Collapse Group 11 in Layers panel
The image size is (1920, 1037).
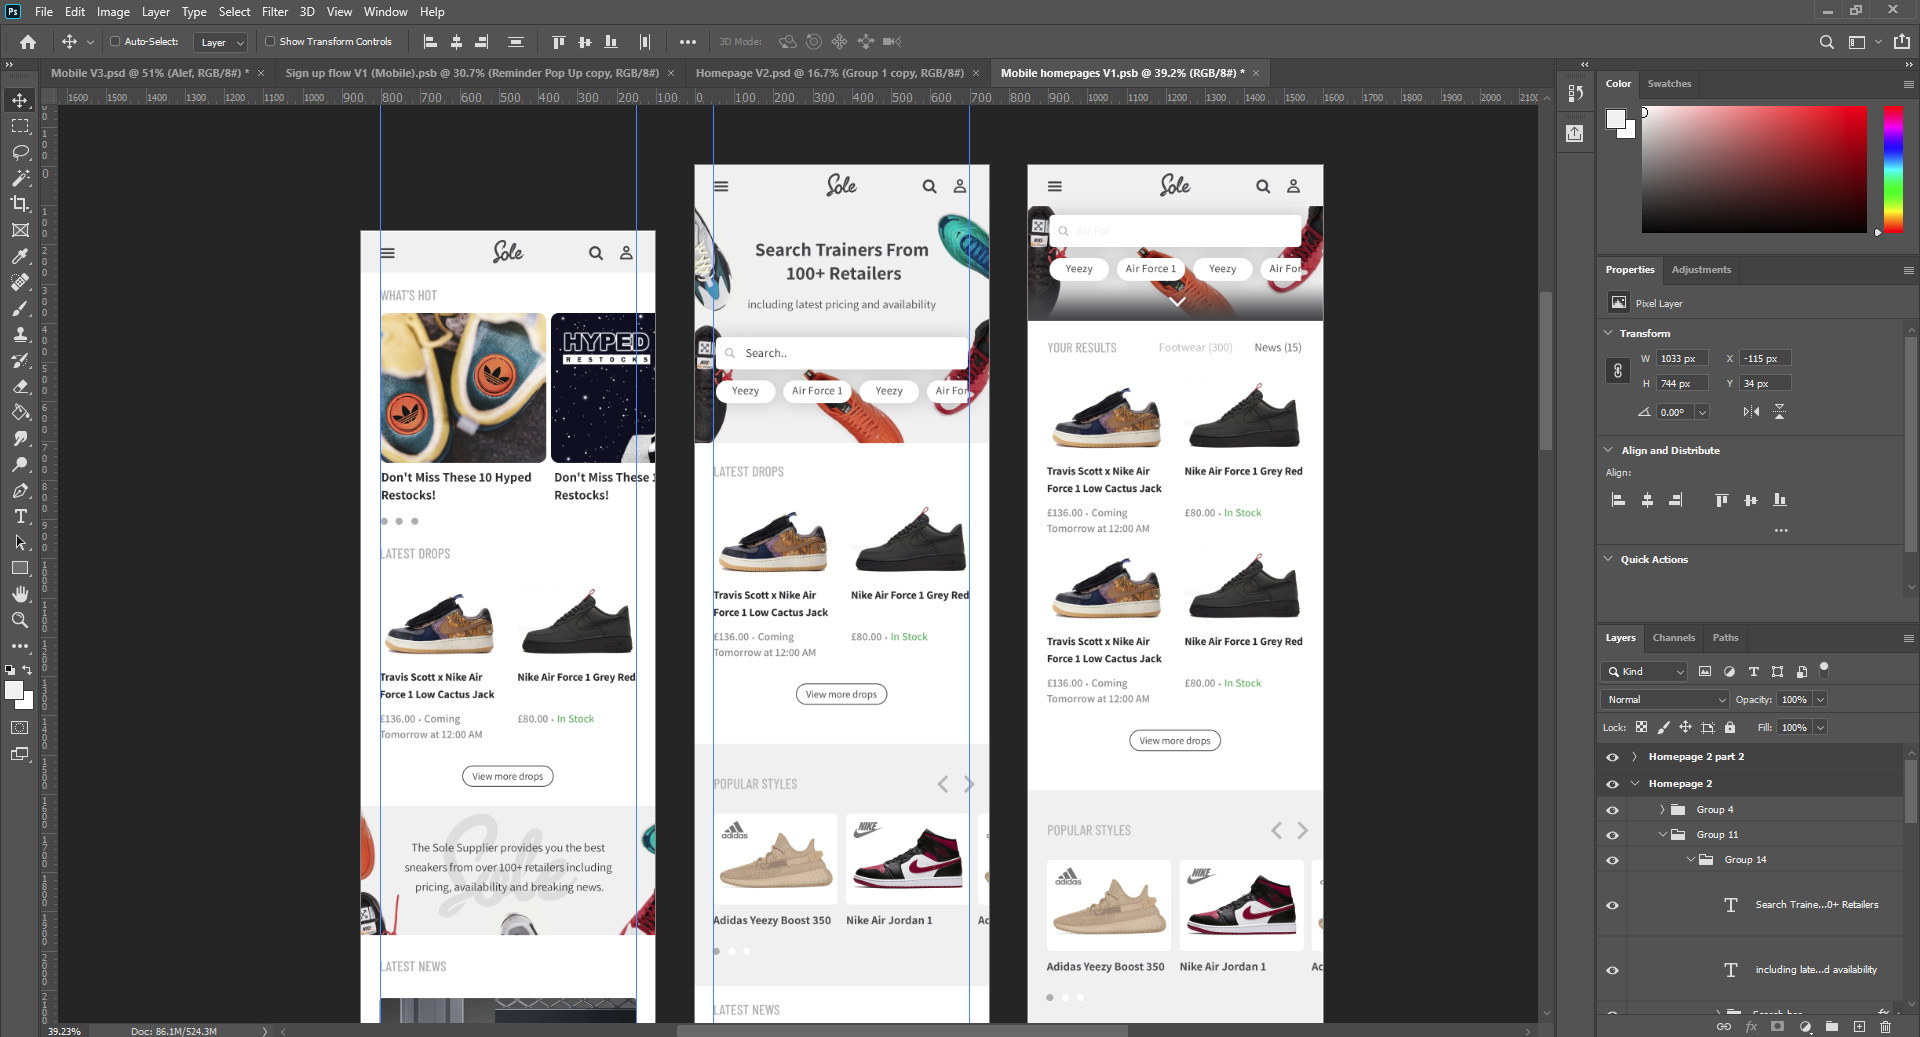tap(1662, 835)
